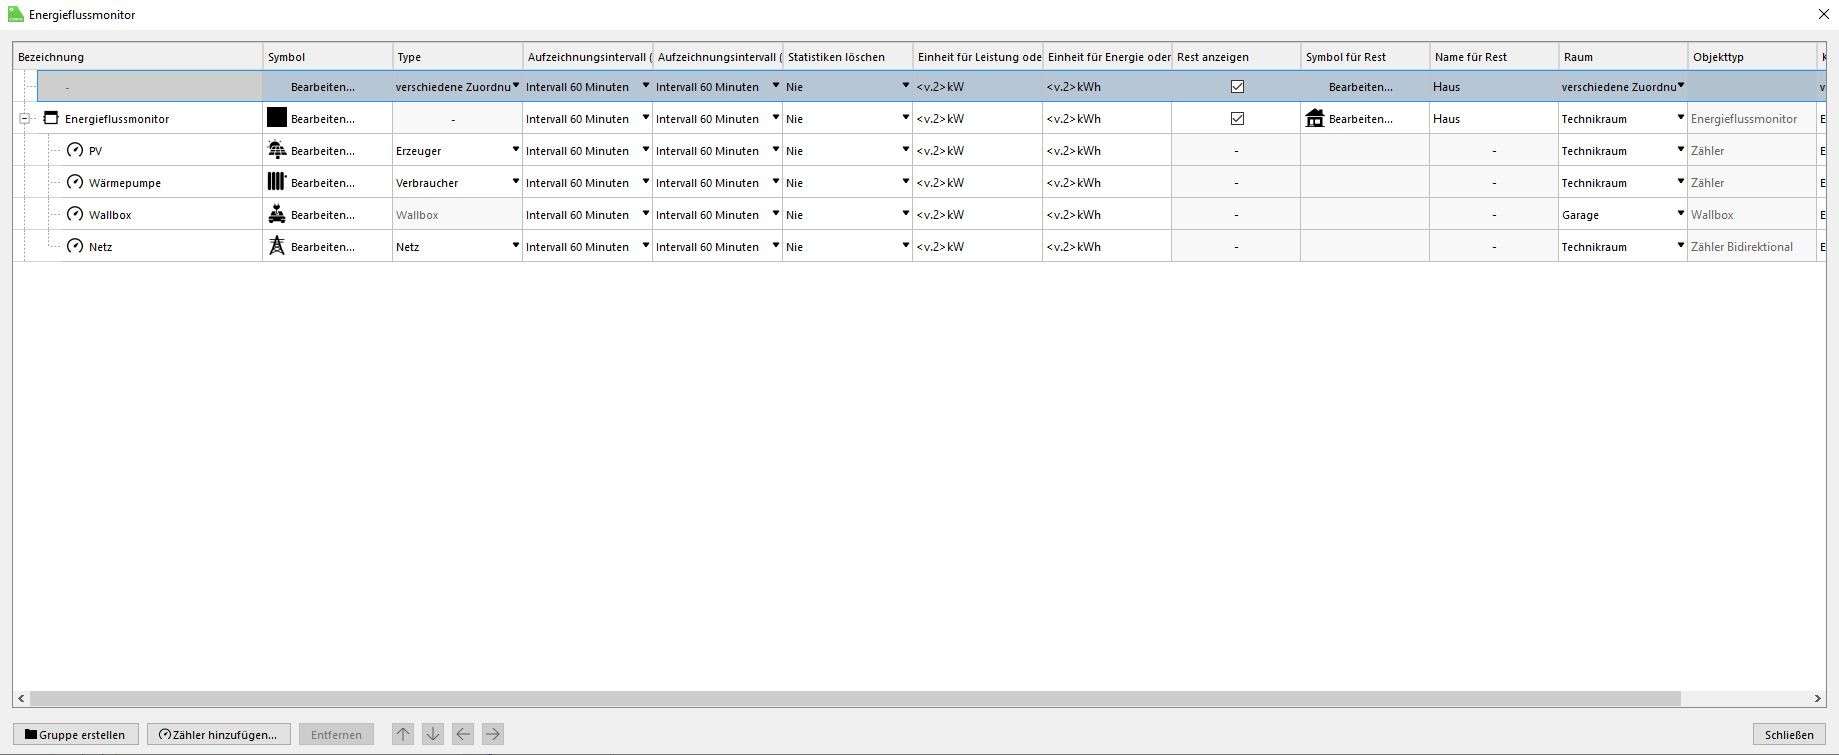
Task: Click the Energieflussmonitor app icon in title bar
Action: (15, 15)
